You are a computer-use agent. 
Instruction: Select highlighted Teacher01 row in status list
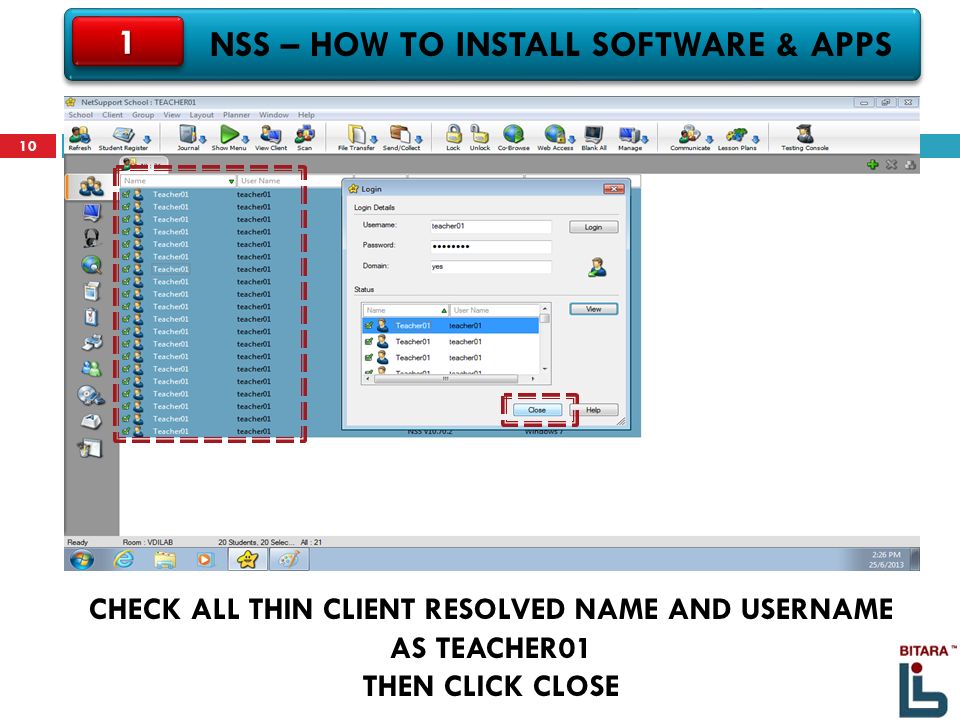pyautogui.click(x=451, y=326)
